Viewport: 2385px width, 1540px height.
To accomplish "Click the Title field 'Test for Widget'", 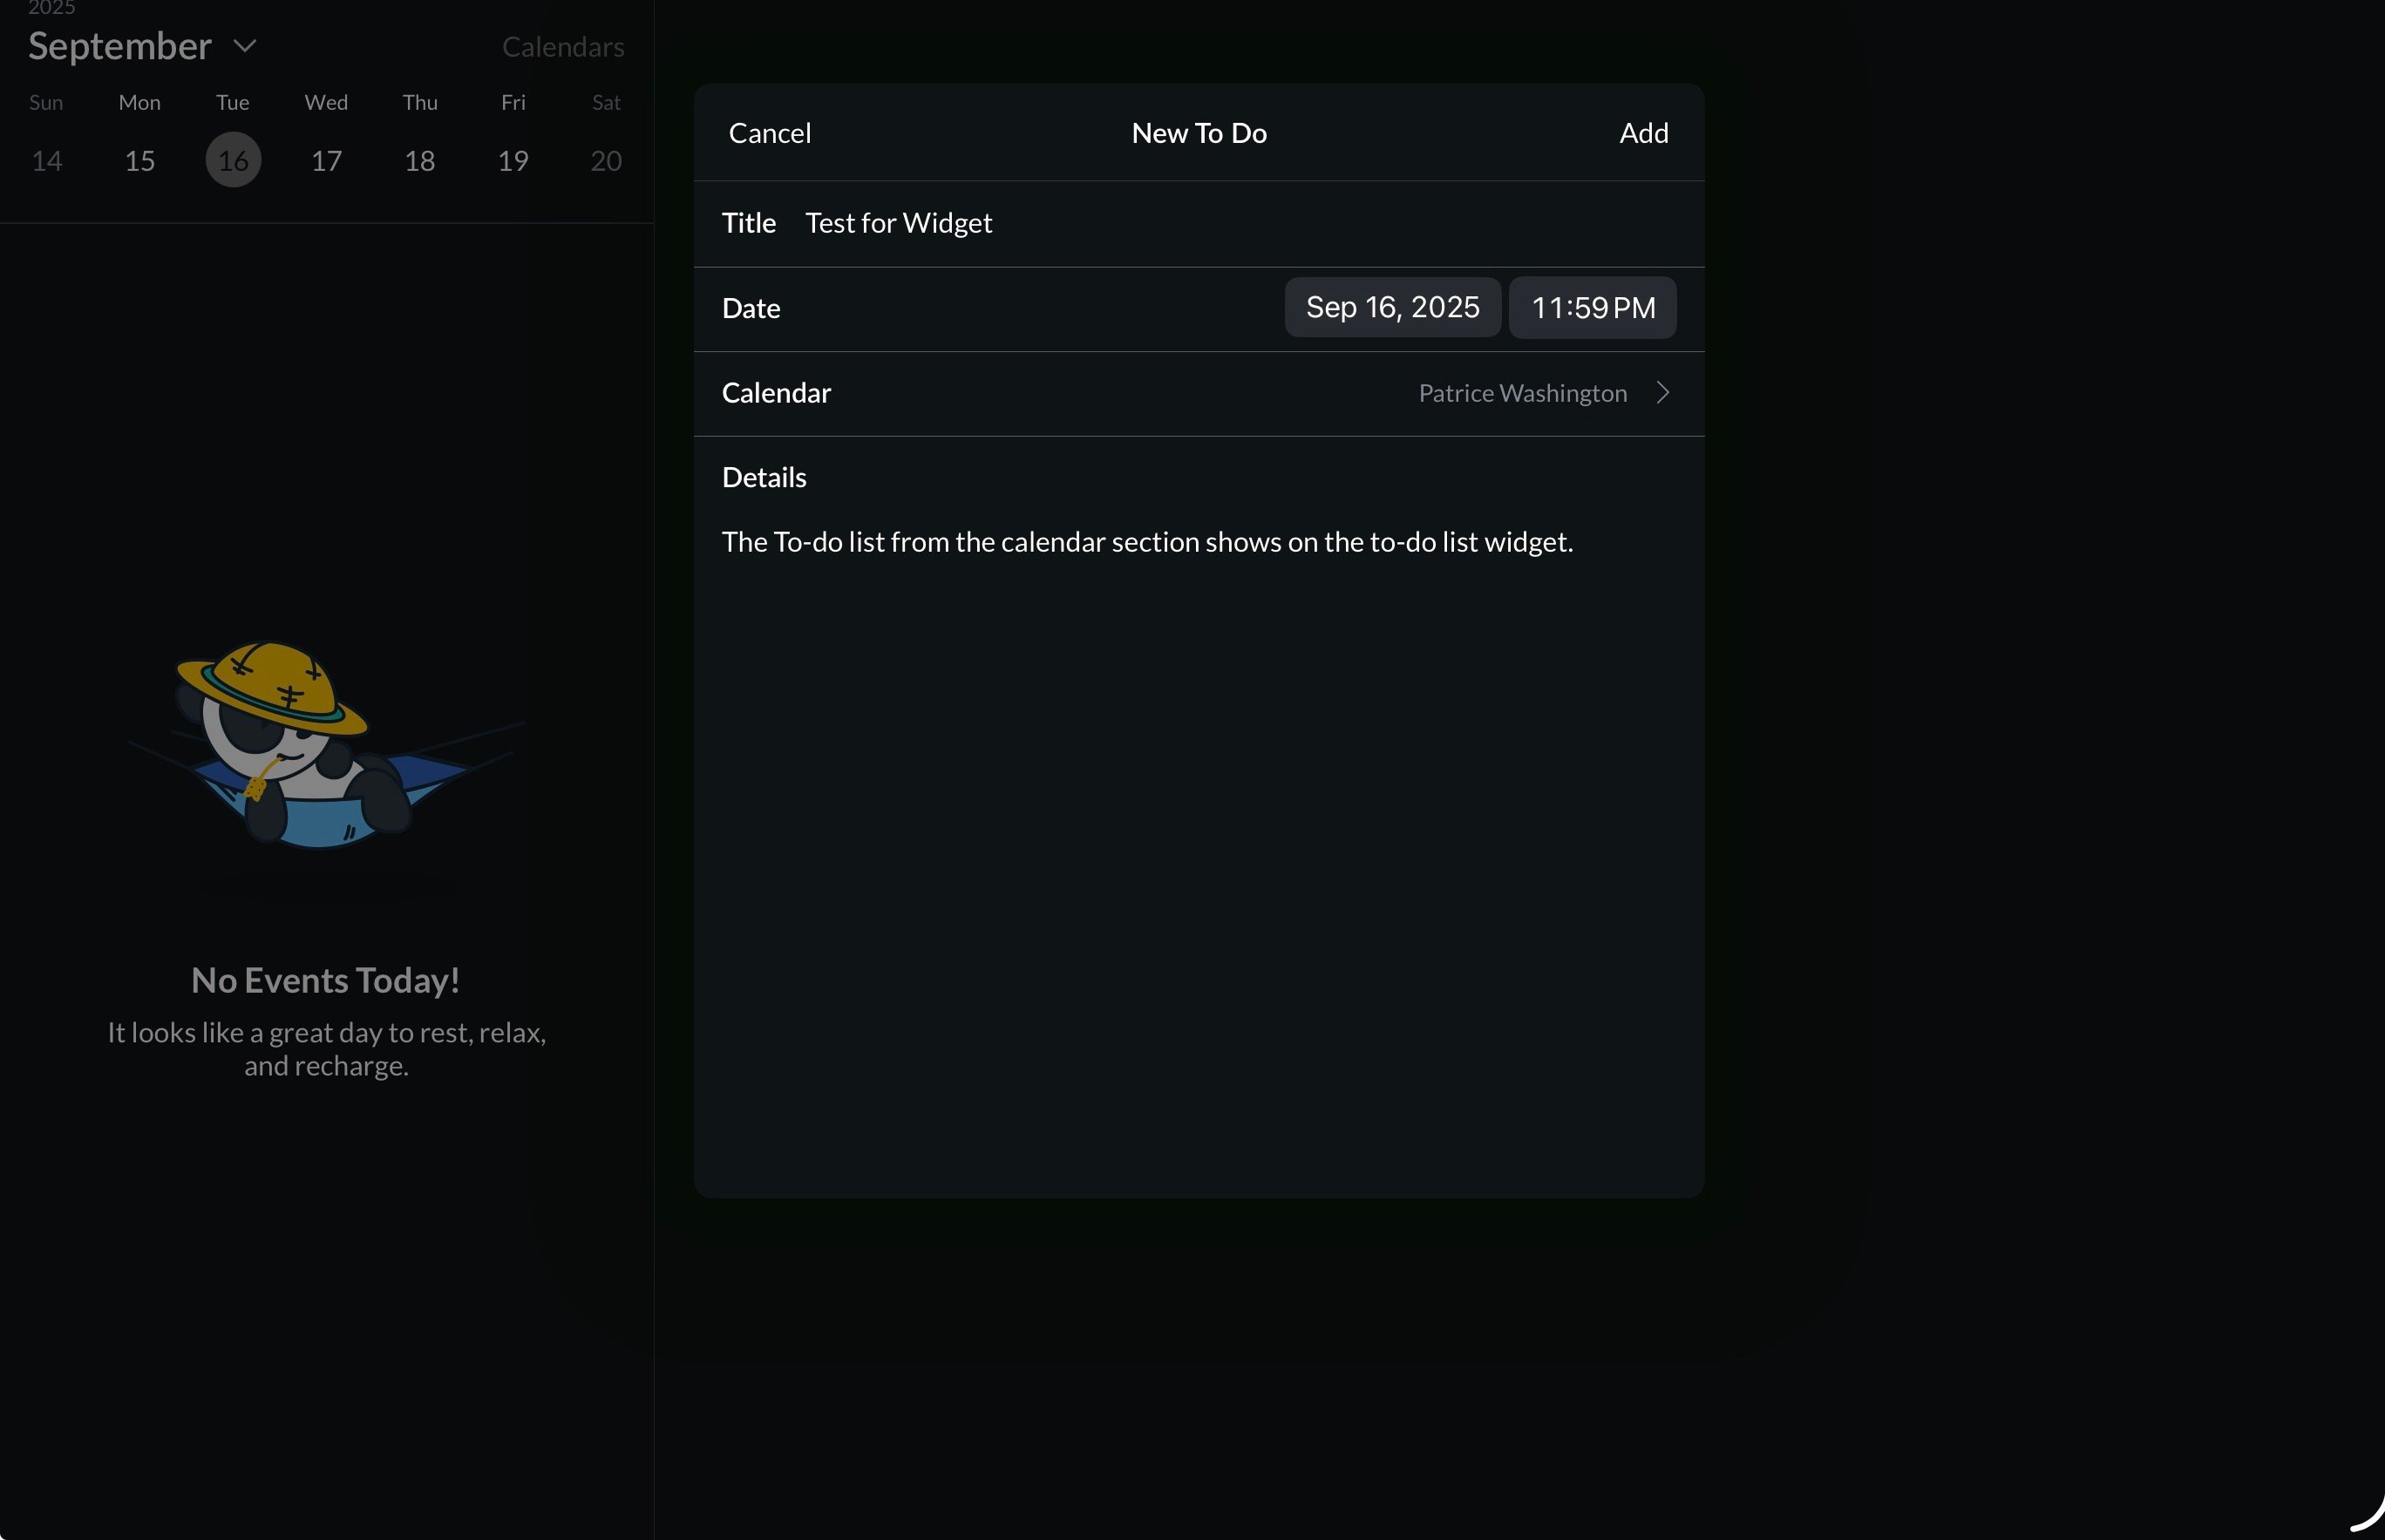I will click(x=898, y=223).
